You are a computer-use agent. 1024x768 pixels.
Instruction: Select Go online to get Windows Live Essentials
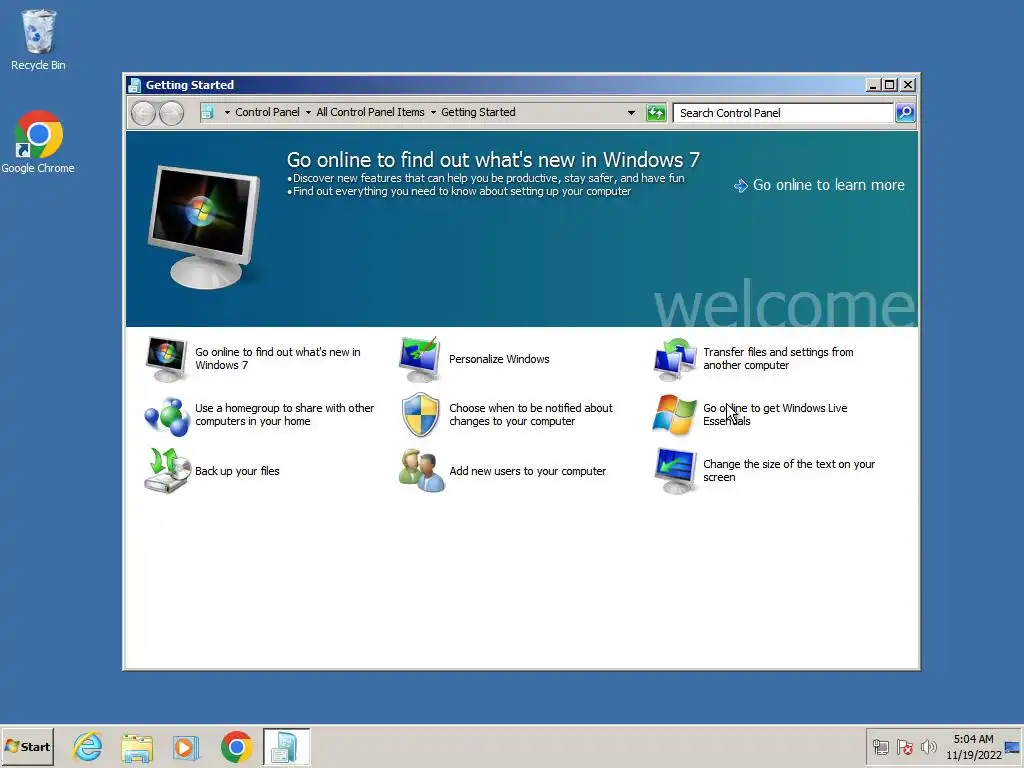pos(775,415)
